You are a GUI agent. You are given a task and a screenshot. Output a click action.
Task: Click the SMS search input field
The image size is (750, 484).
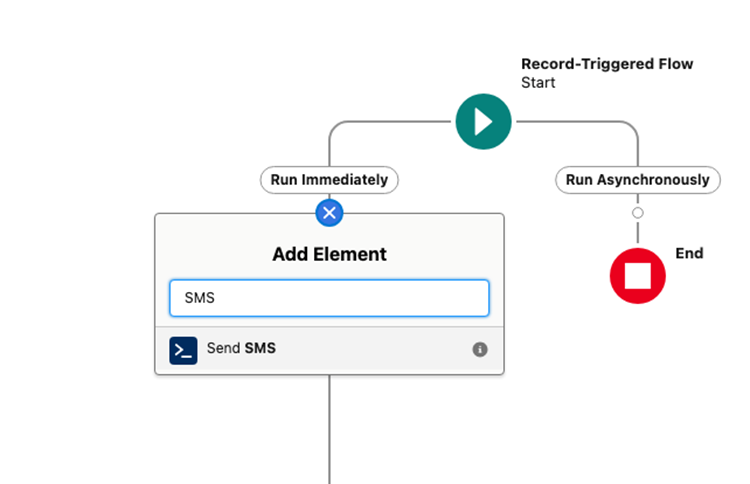click(329, 298)
